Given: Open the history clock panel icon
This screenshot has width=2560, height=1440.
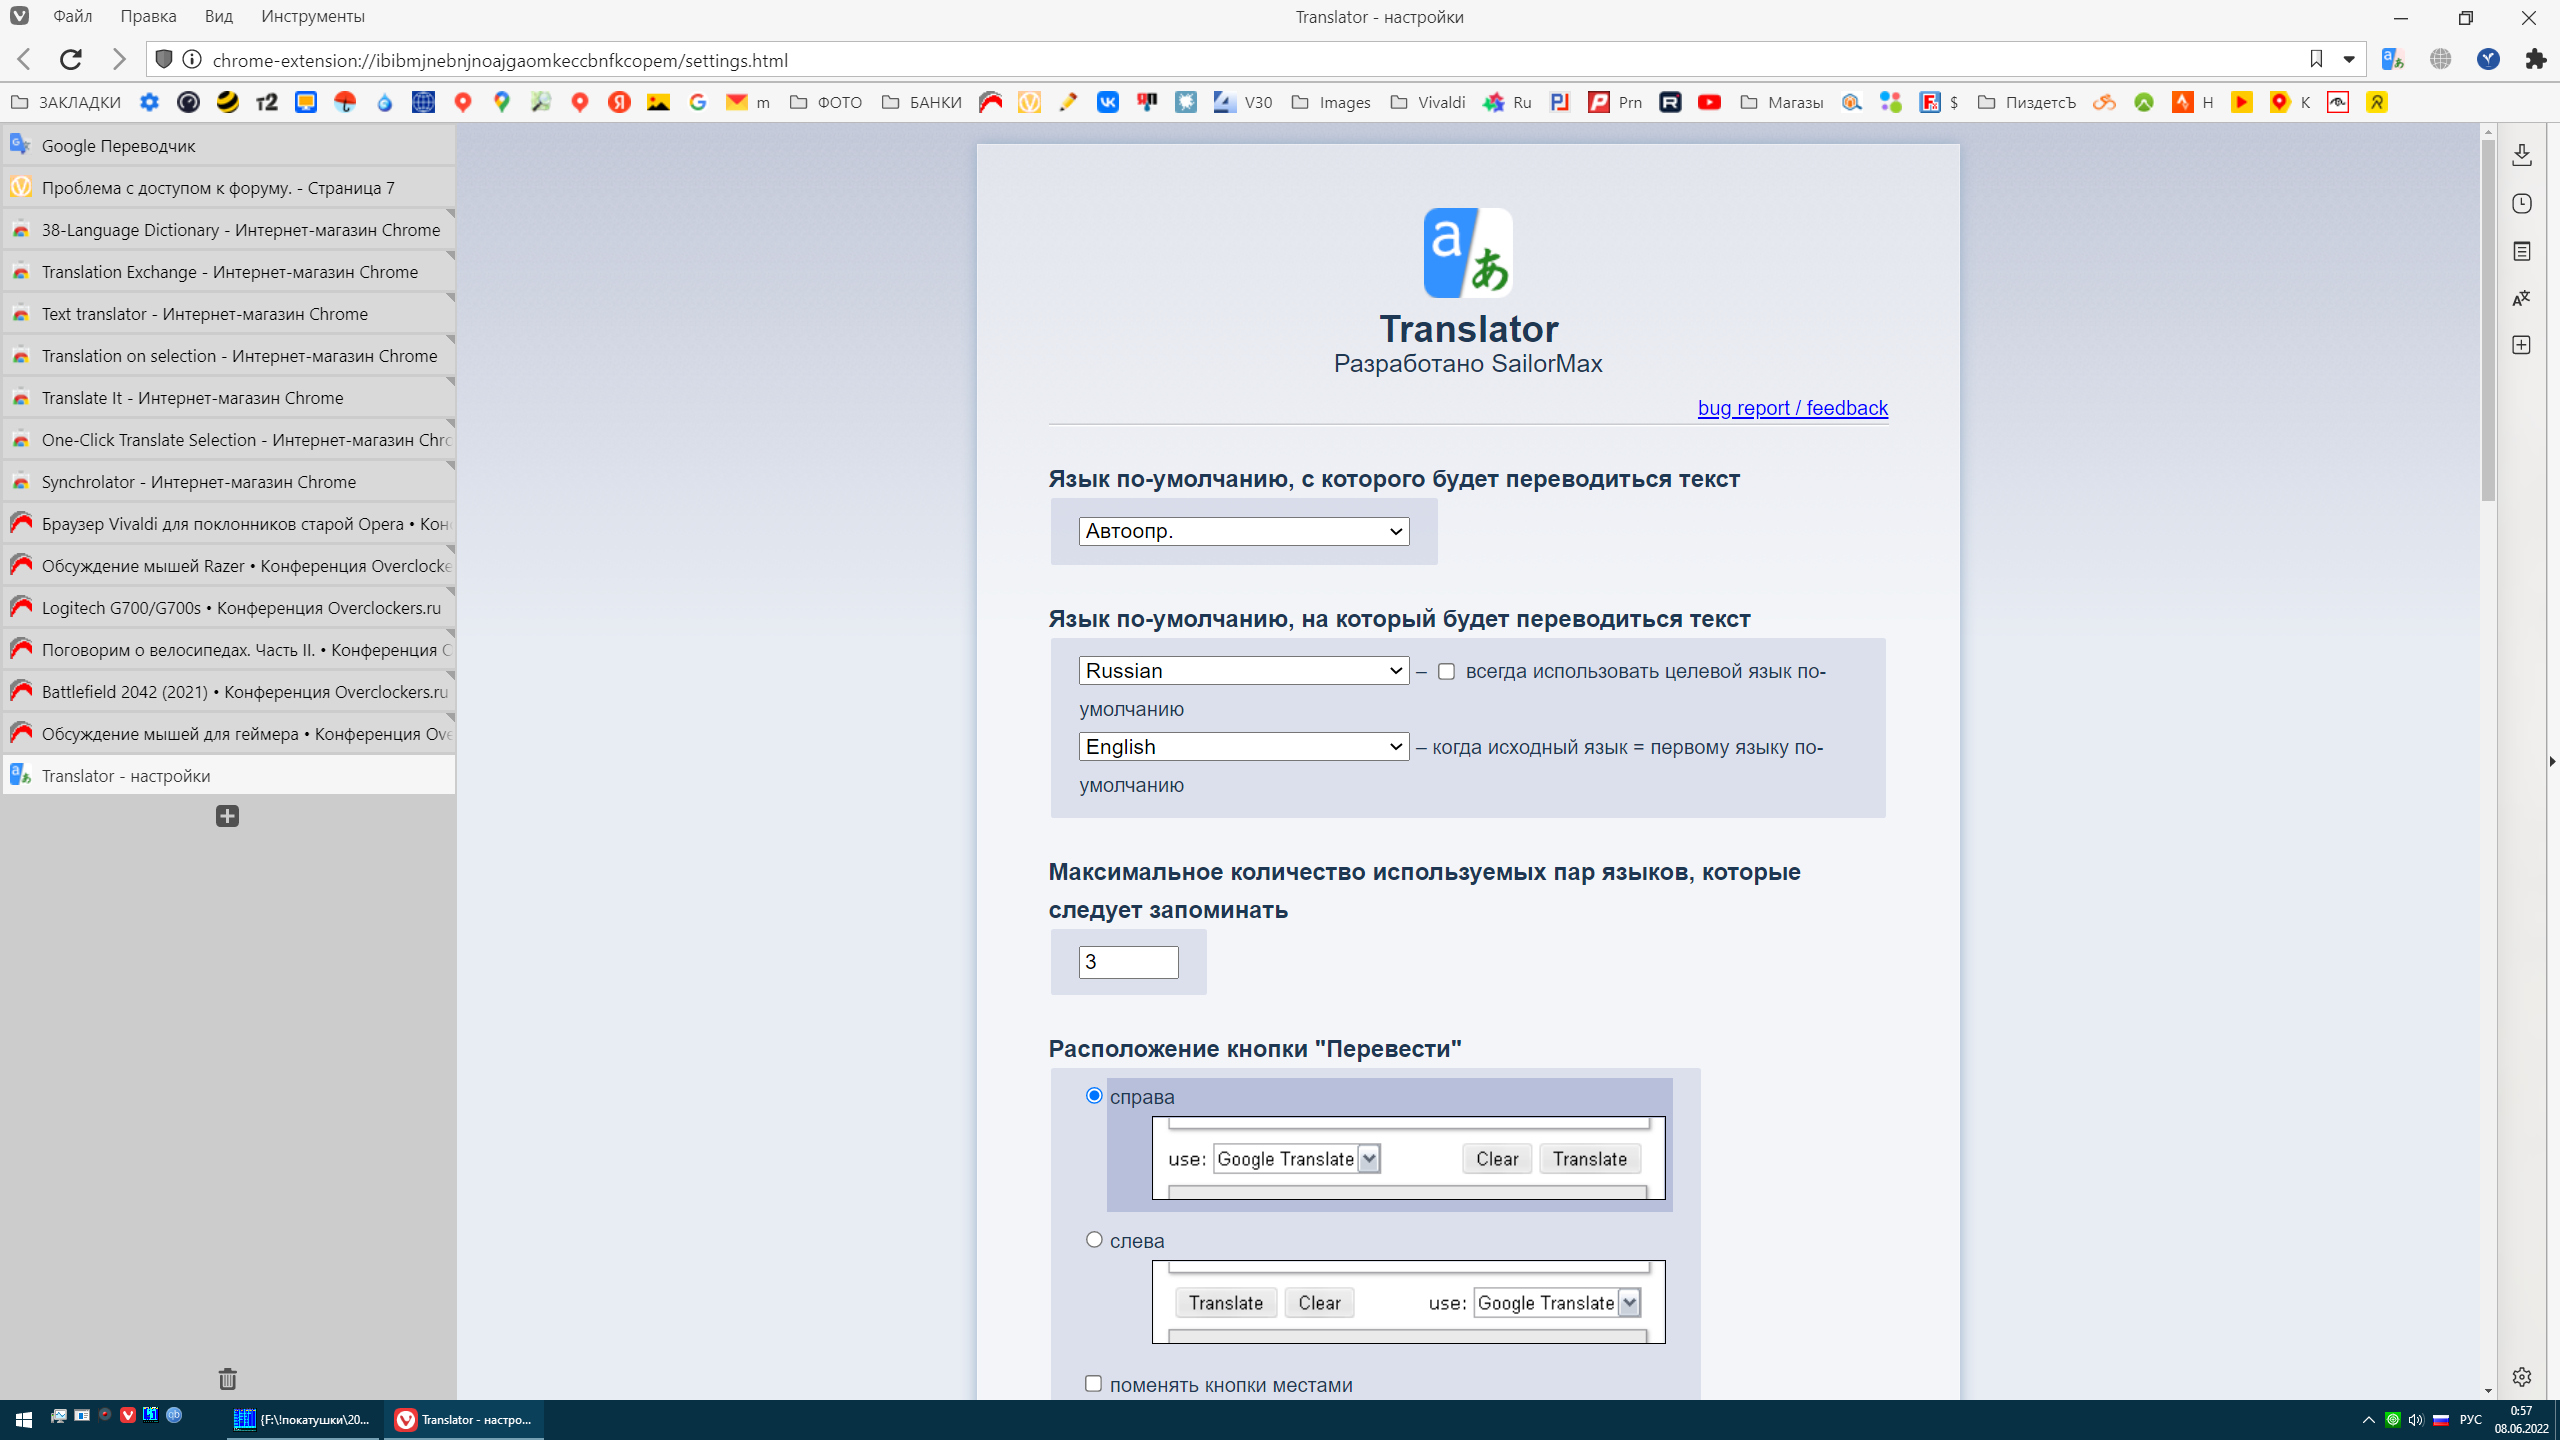Looking at the screenshot, I should coord(2522,204).
